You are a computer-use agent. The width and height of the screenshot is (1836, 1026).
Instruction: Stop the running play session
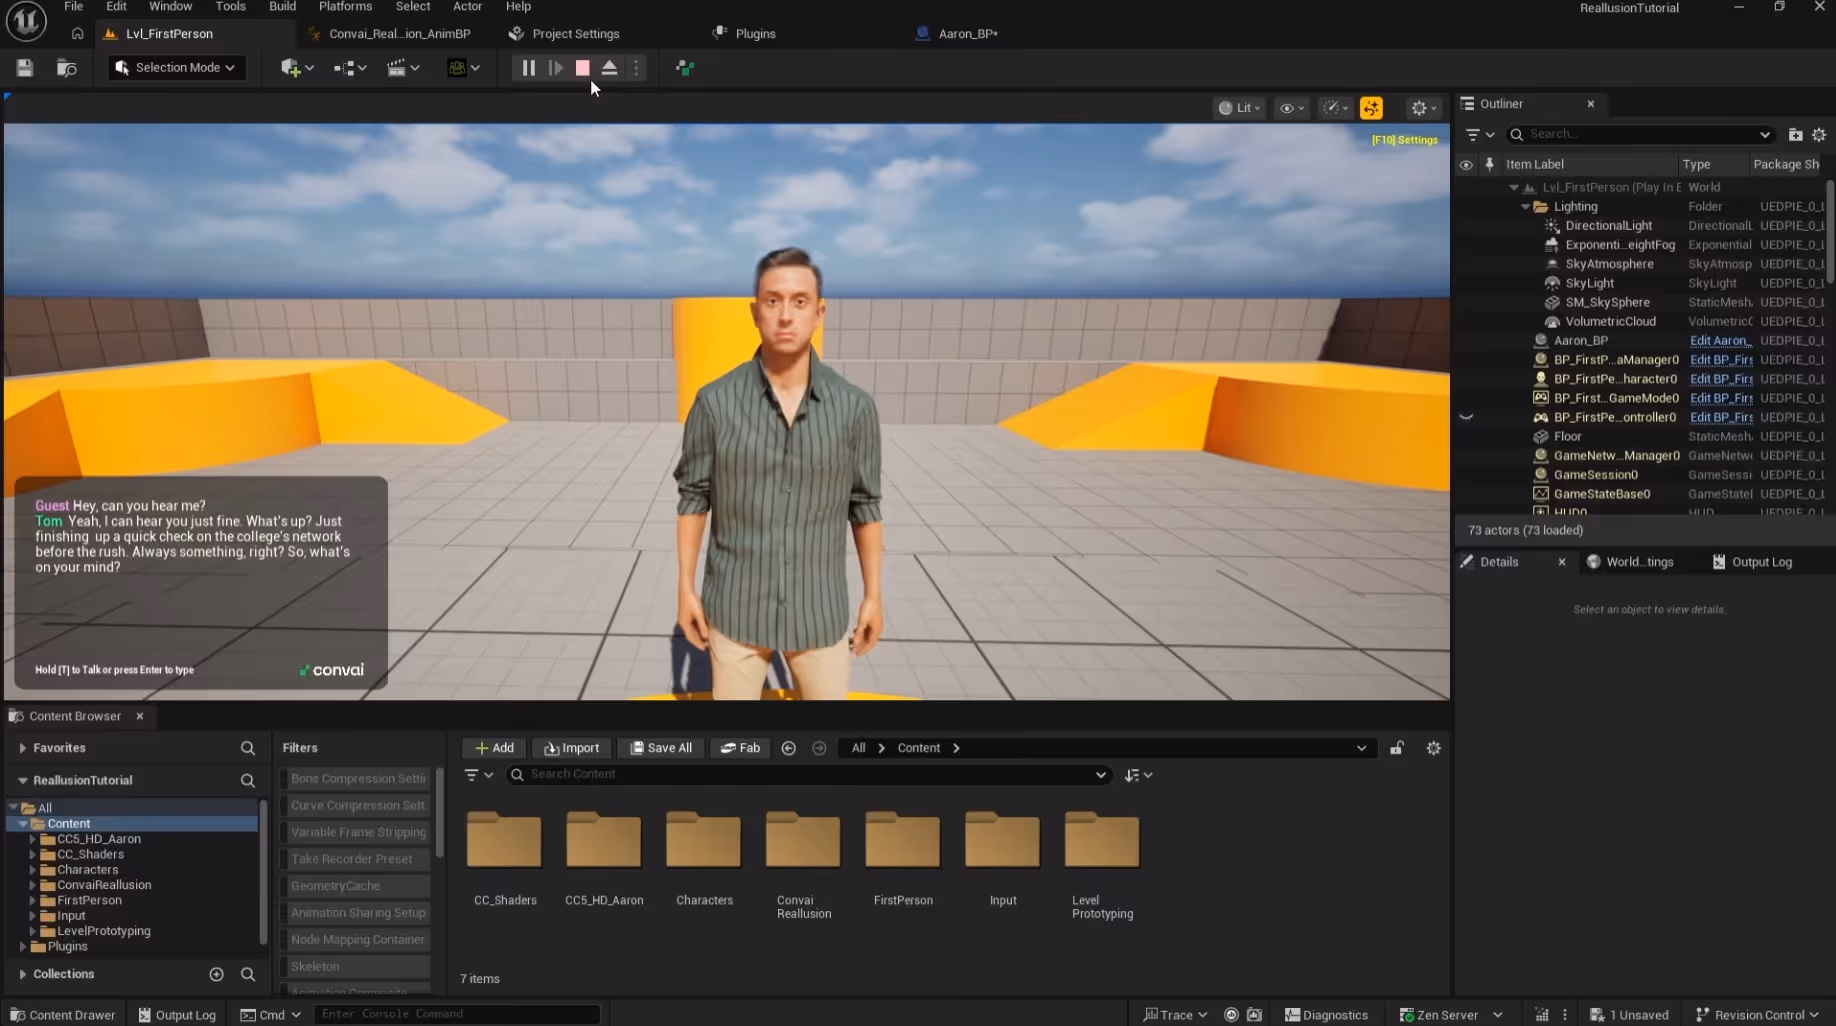coord(582,68)
